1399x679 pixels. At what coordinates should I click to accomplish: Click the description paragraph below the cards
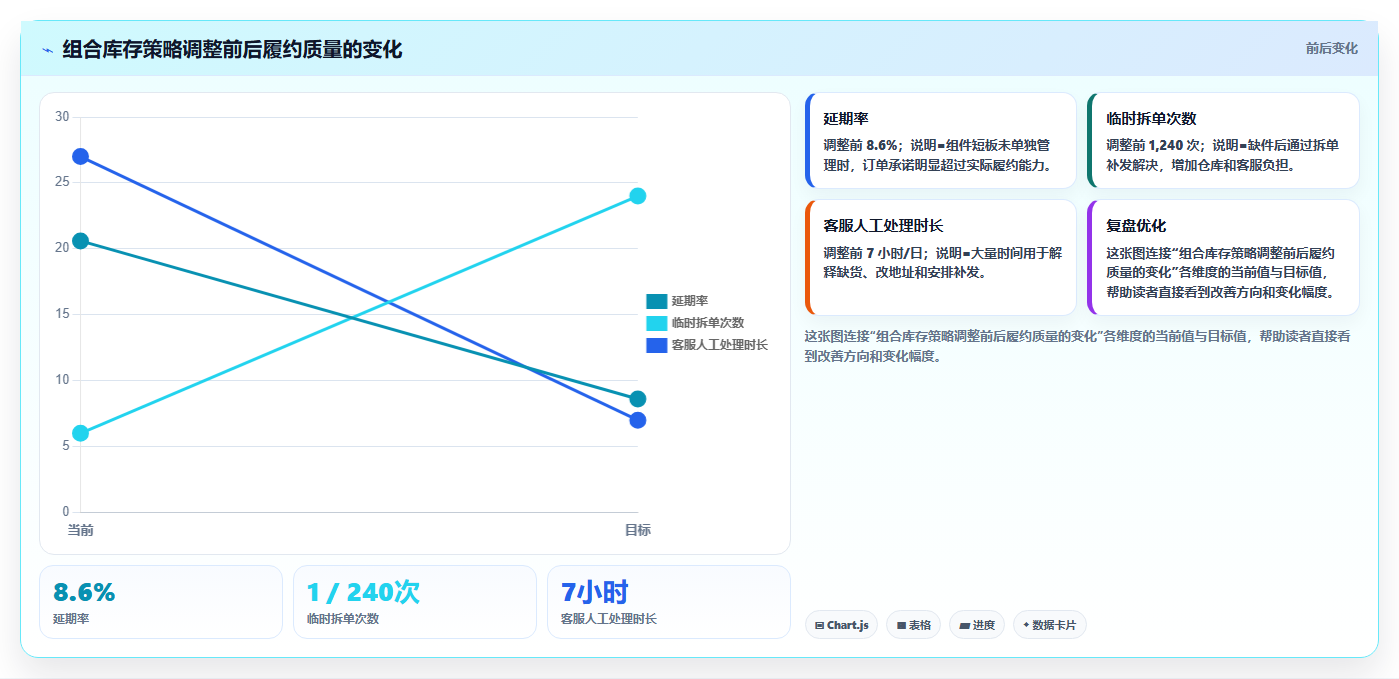[x=1078, y=346]
